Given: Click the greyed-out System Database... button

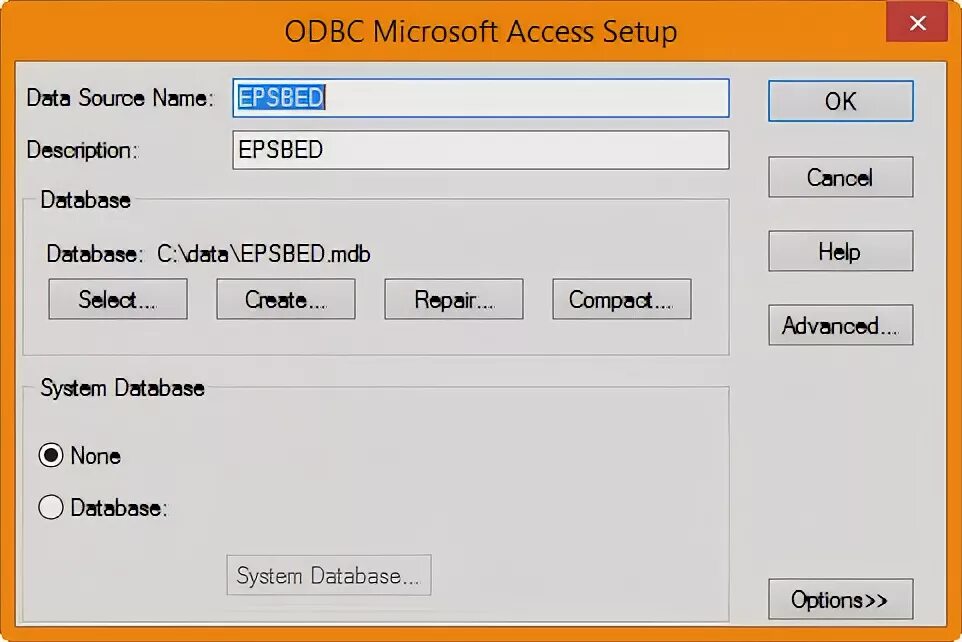Looking at the screenshot, I should pos(329,575).
